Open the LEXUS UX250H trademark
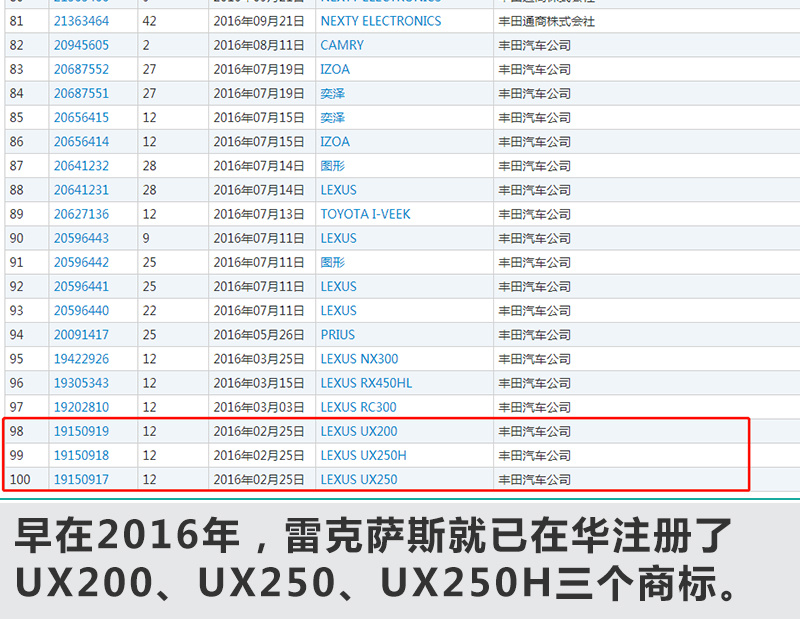This screenshot has height=619, width=800. click(363, 455)
